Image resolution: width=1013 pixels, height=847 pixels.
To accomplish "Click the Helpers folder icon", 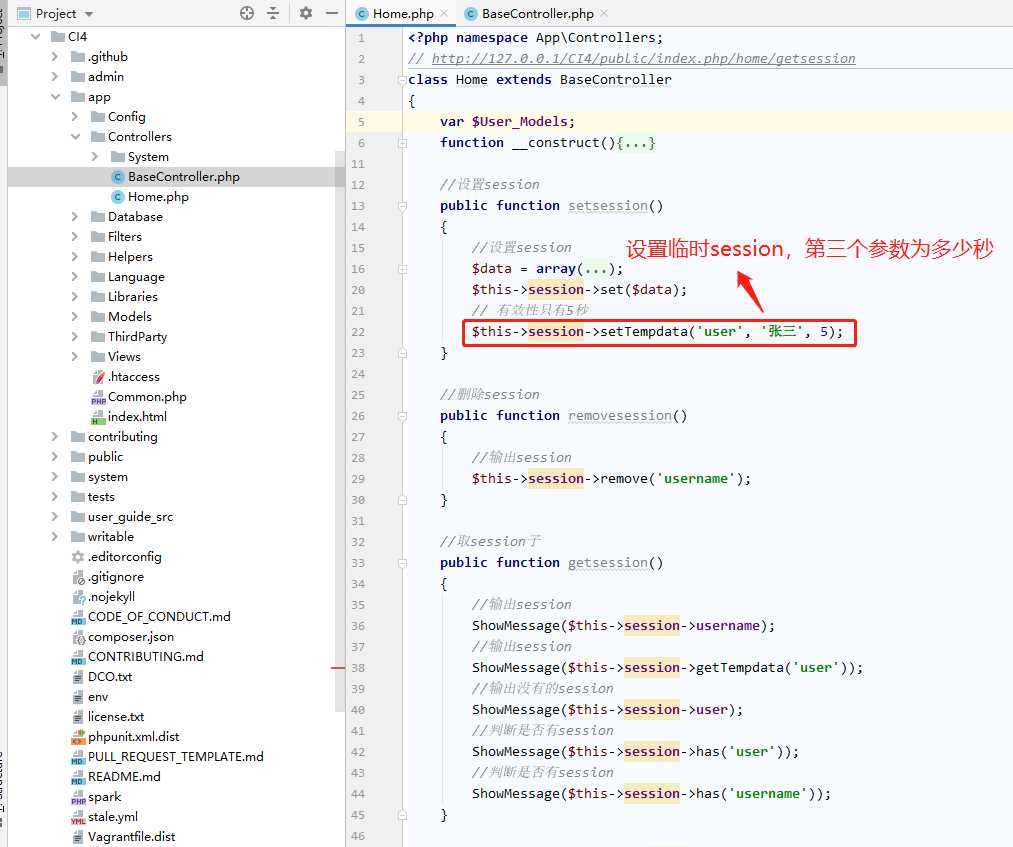I will [x=98, y=257].
